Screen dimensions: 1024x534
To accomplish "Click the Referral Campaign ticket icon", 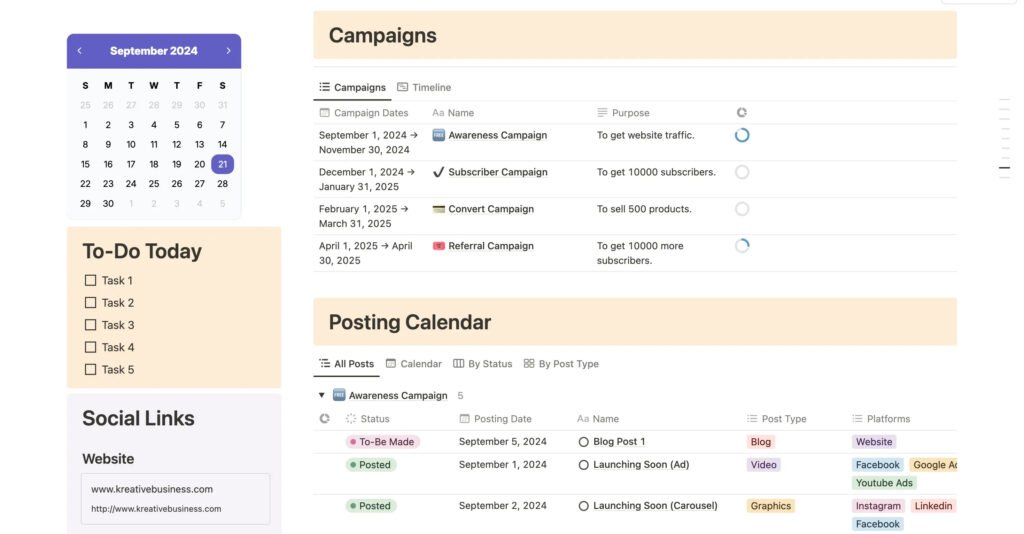I will (x=438, y=245).
